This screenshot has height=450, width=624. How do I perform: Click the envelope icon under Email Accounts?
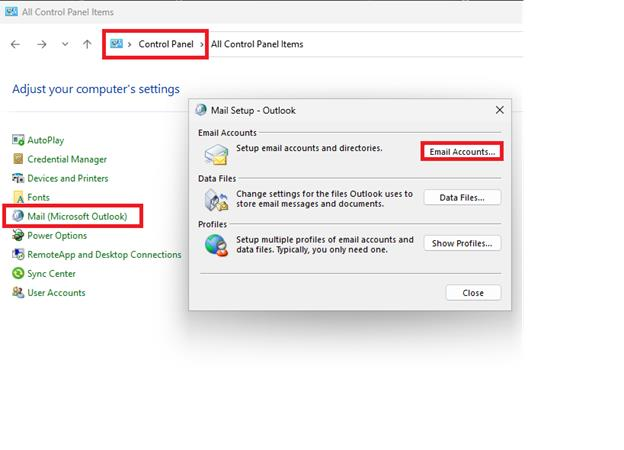[216, 154]
